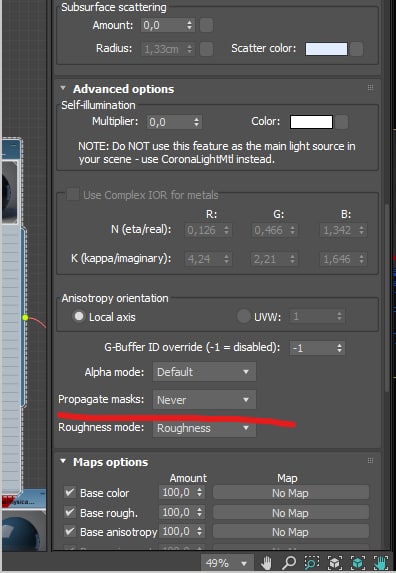The image size is (396, 573).
Task: Click spinner arrows of Base rough. amount
Action: pyautogui.click(x=199, y=512)
